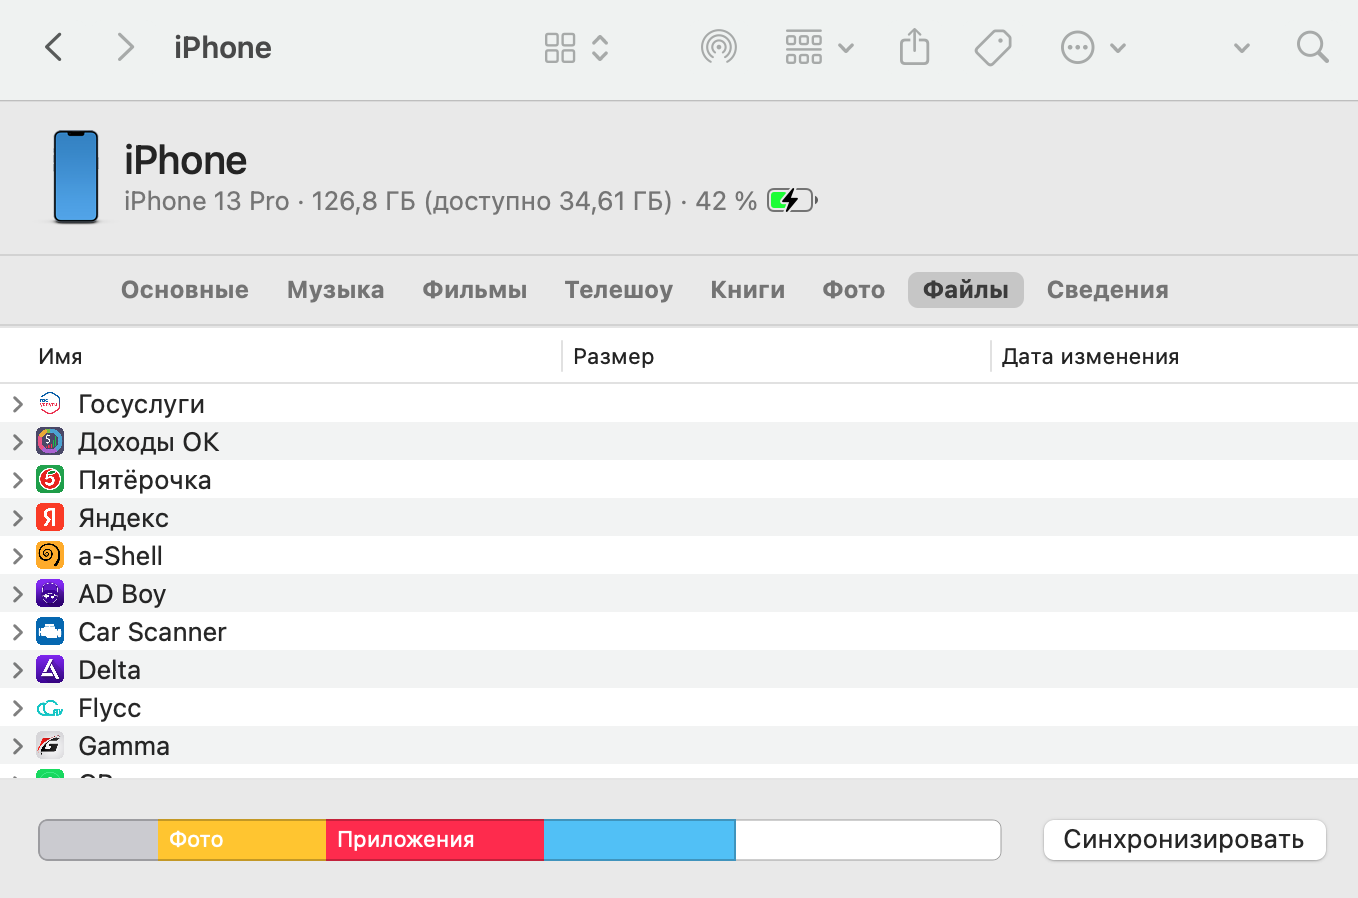Click the Search magnifier icon
Viewport: 1358px width, 898px height.
coord(1312,47)
